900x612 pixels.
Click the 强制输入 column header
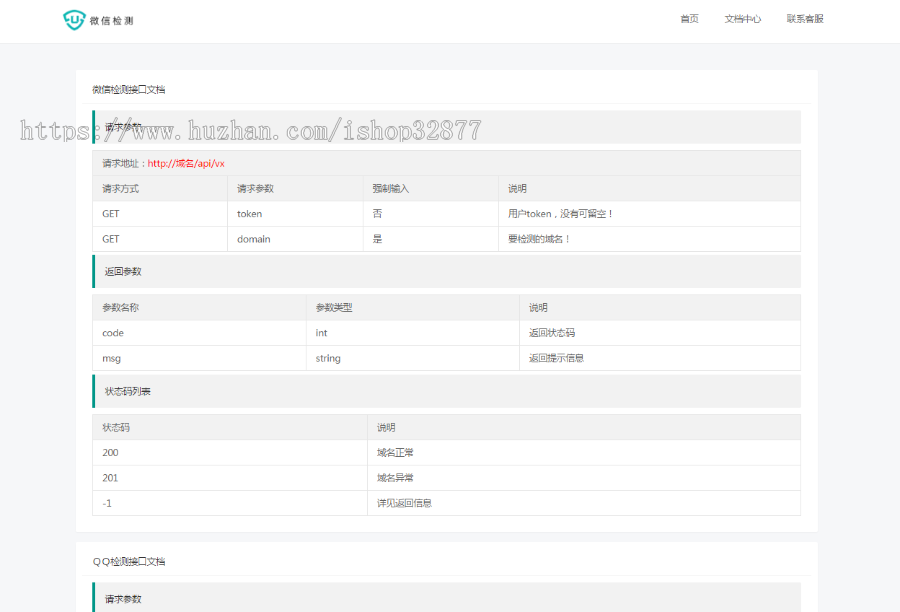(x=430, y=188)
